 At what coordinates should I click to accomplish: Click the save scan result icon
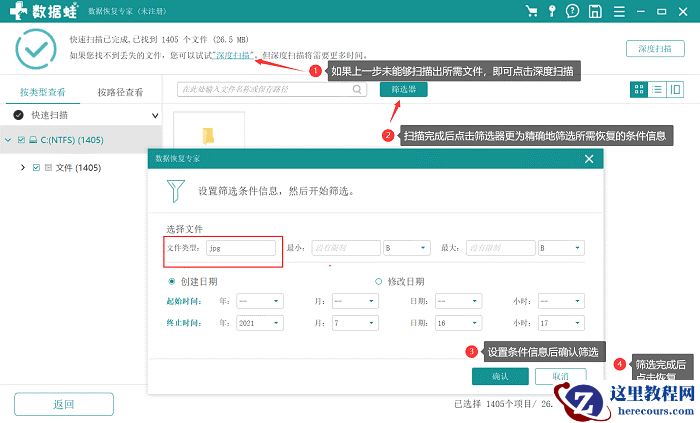595,11
